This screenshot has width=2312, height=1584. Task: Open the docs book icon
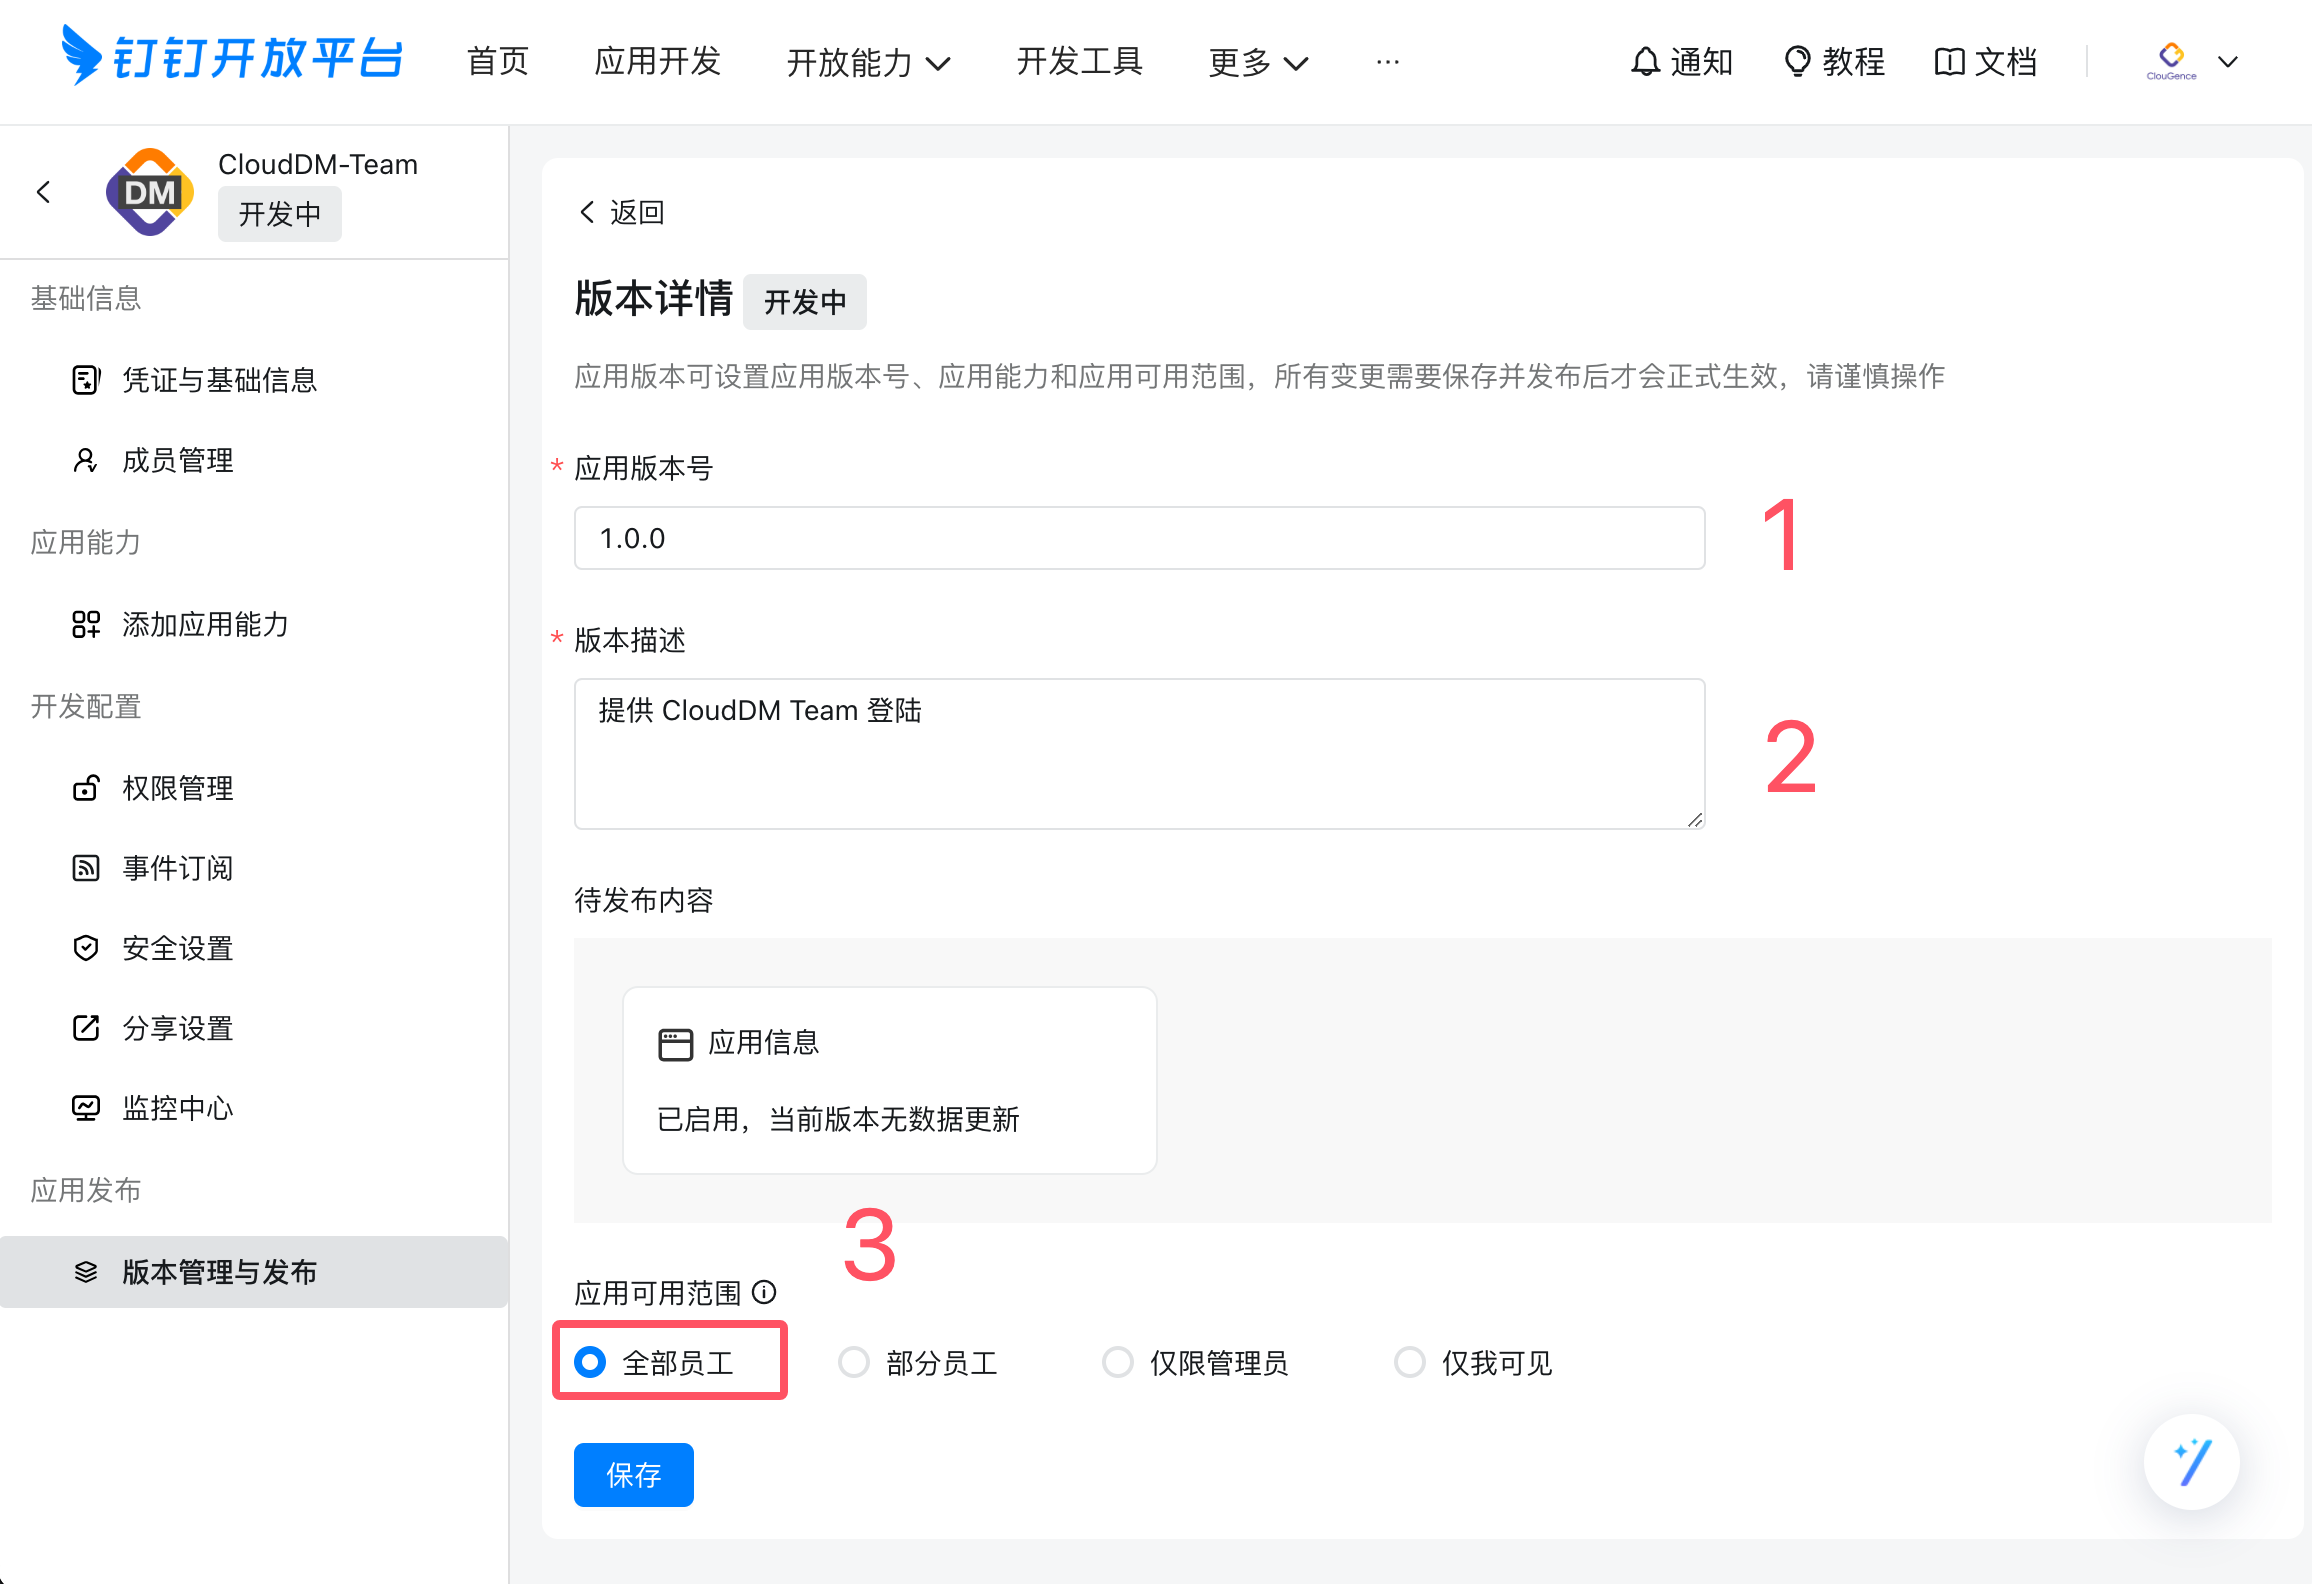1949,62
